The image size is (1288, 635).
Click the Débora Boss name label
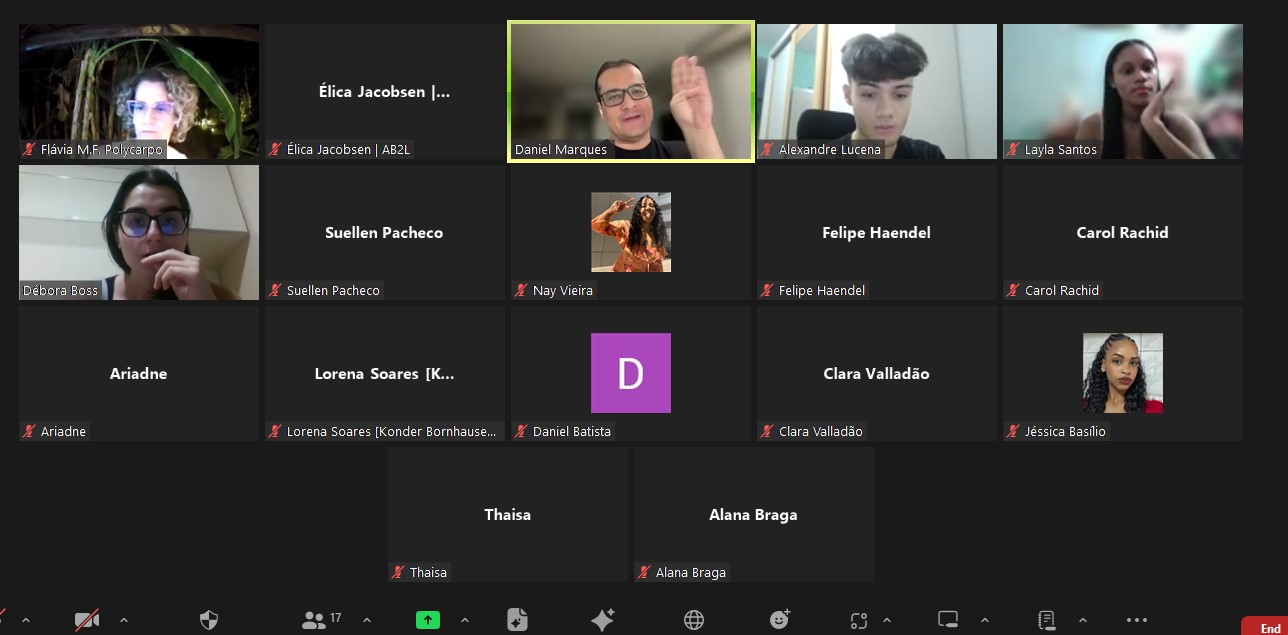61,291
